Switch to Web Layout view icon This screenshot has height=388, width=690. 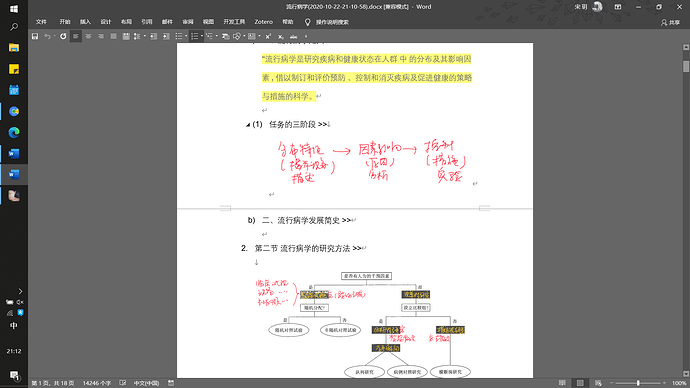598,383
